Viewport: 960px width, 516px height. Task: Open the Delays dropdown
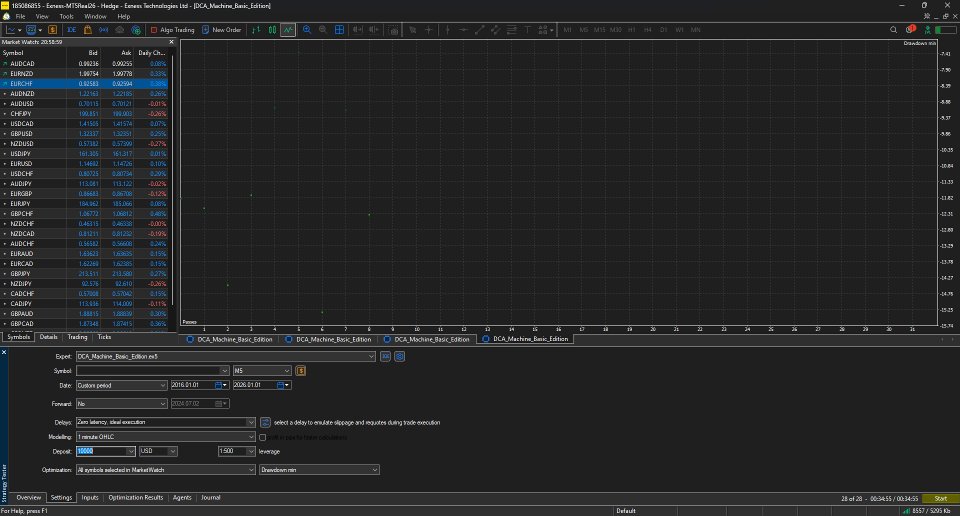(165, 422)
